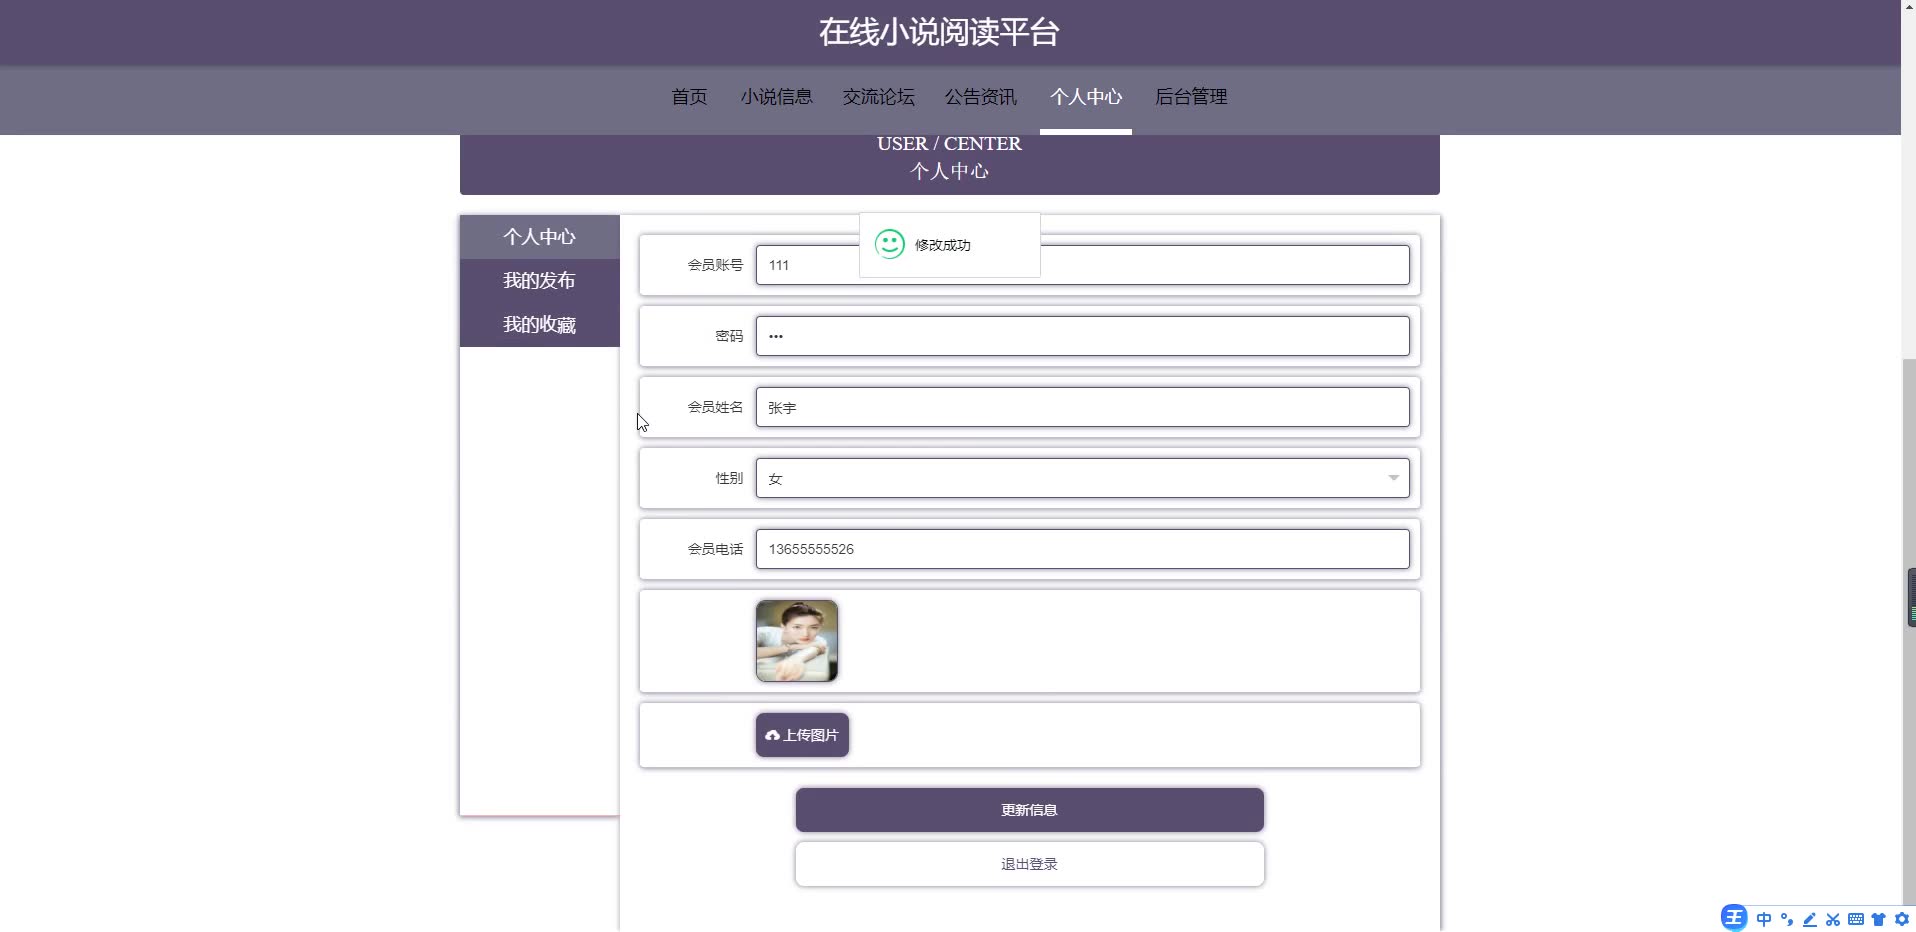Click the input method logo icon
Viewport: 1916px width, 932px height.
(x=1734, y=917)
